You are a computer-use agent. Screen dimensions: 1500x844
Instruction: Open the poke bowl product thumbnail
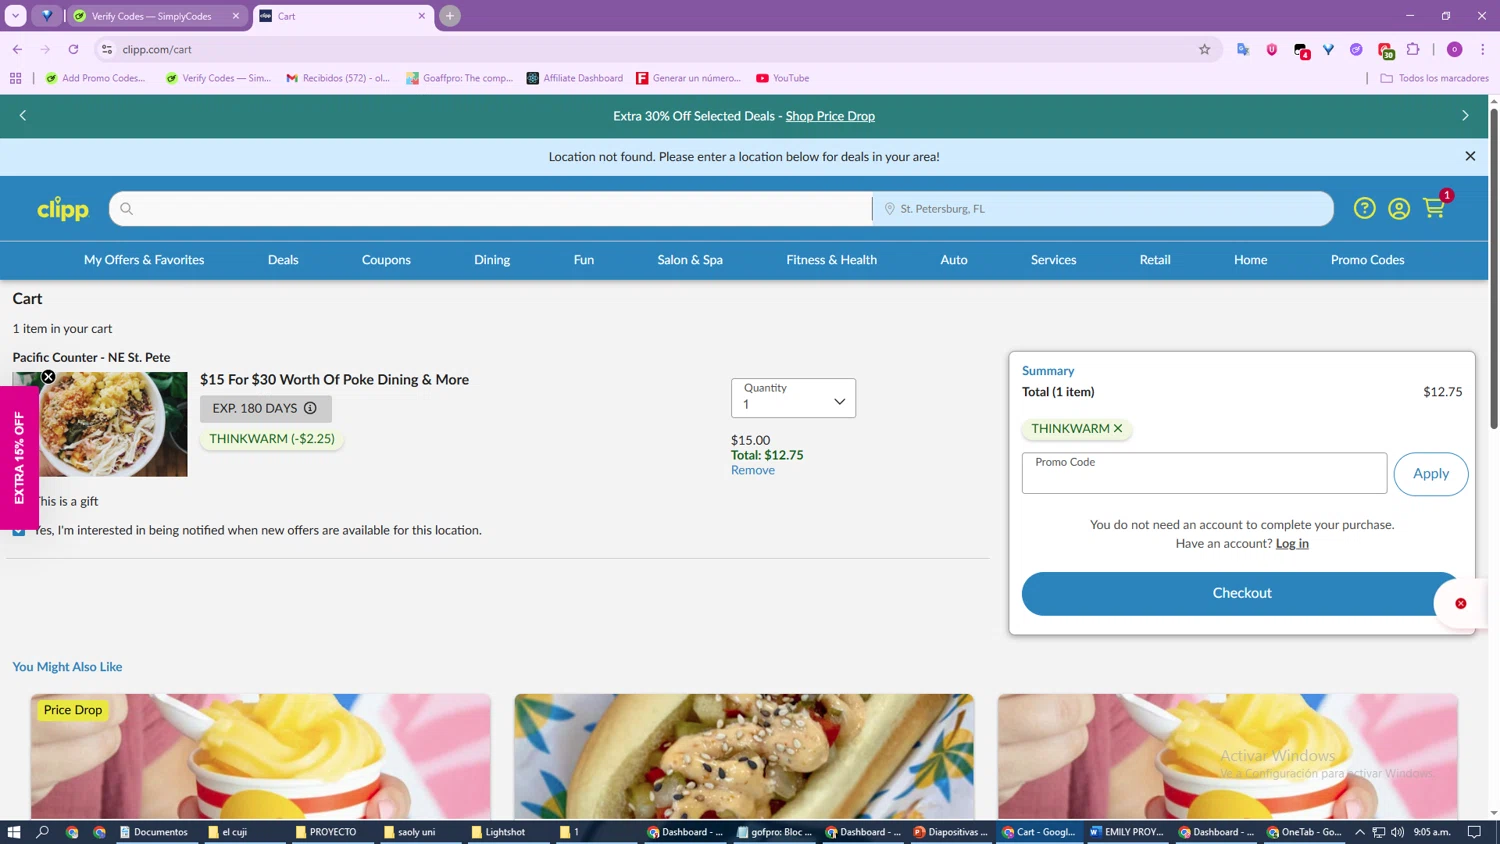(x=100, y=424)
